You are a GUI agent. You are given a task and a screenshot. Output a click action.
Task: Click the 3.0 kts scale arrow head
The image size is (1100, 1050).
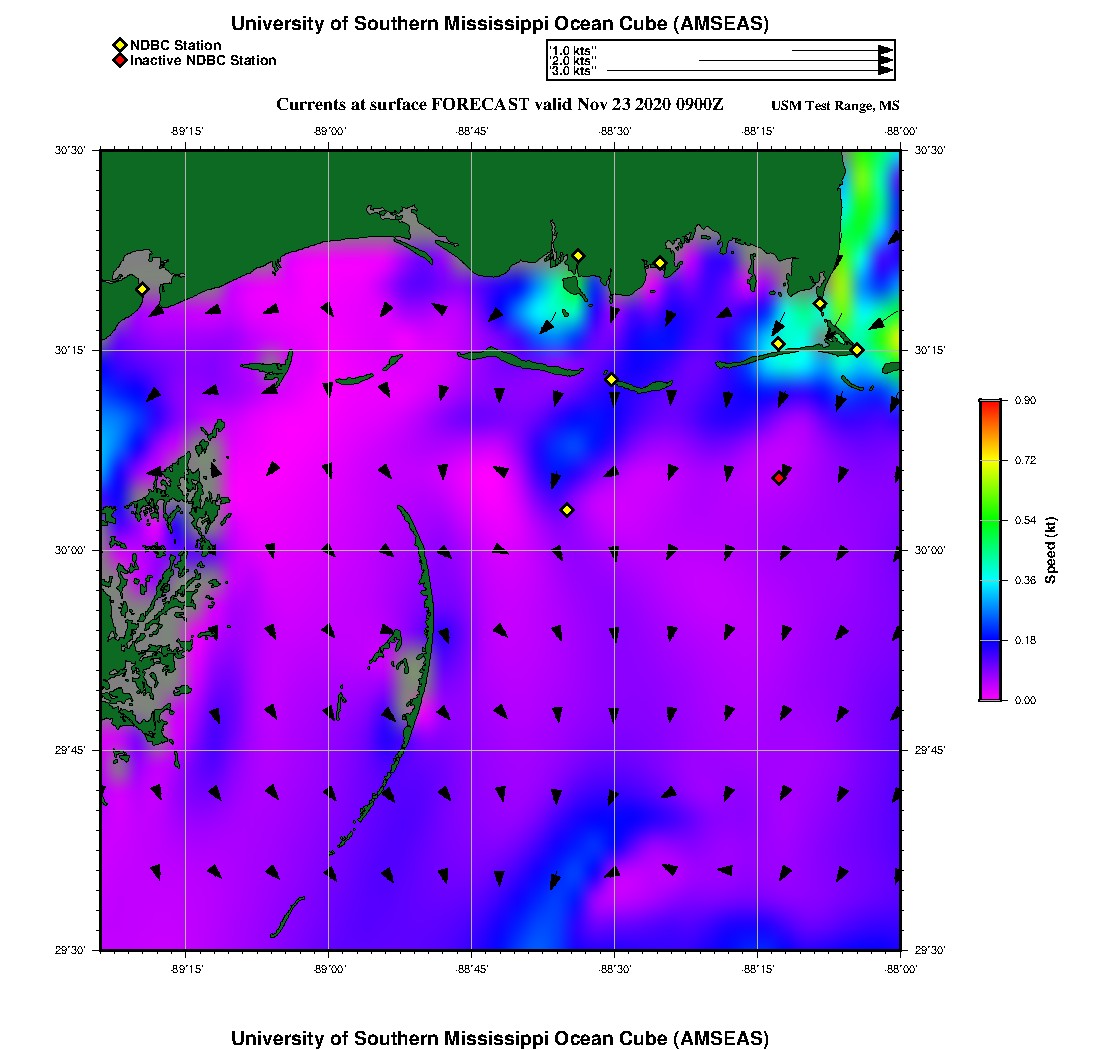(x=885, y=71)
